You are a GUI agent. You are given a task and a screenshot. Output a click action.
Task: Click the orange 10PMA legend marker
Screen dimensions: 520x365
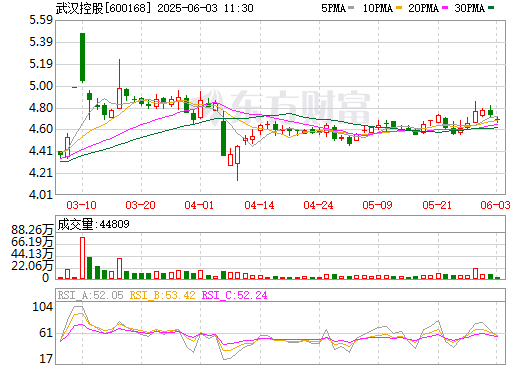(x=399, y=8)
